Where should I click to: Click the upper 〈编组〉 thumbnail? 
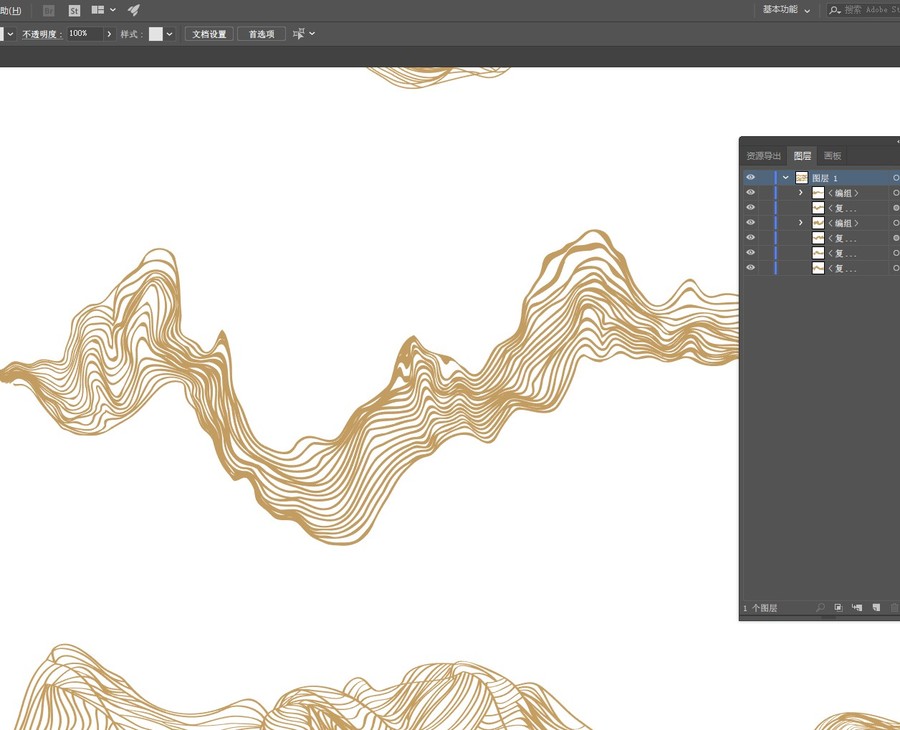(818, 193)
